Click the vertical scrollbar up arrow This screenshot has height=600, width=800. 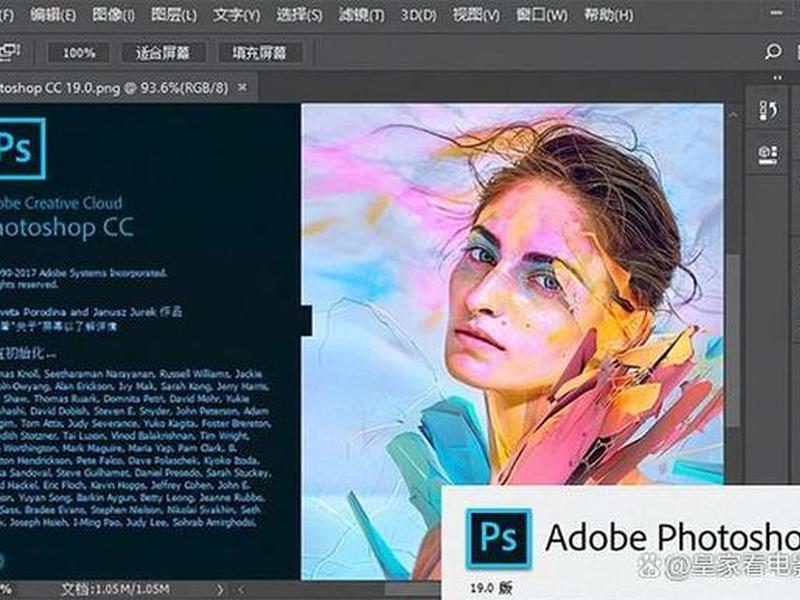pyautogui.click(x=733, y=115)
